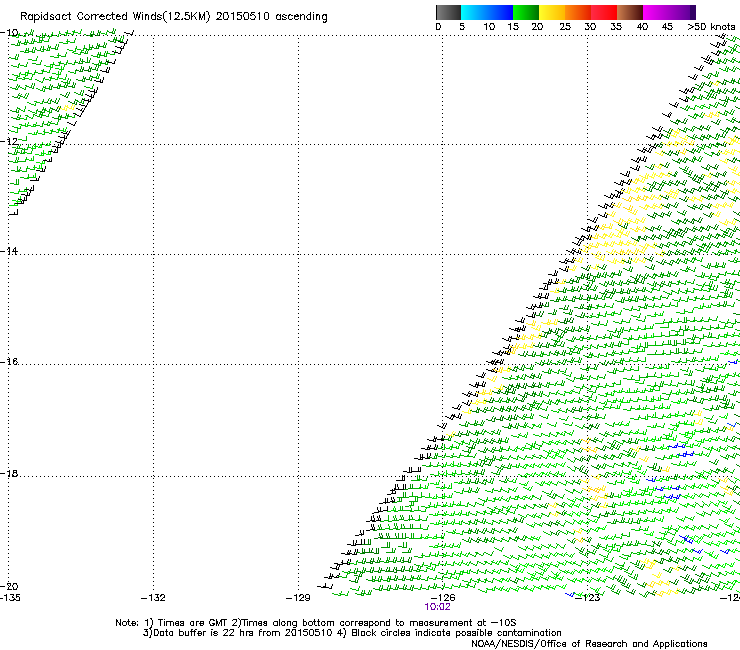Click the red 30-35 knots legend swatch
The height and width of the screenshot is (650, 740).
[x=604, y=12]
